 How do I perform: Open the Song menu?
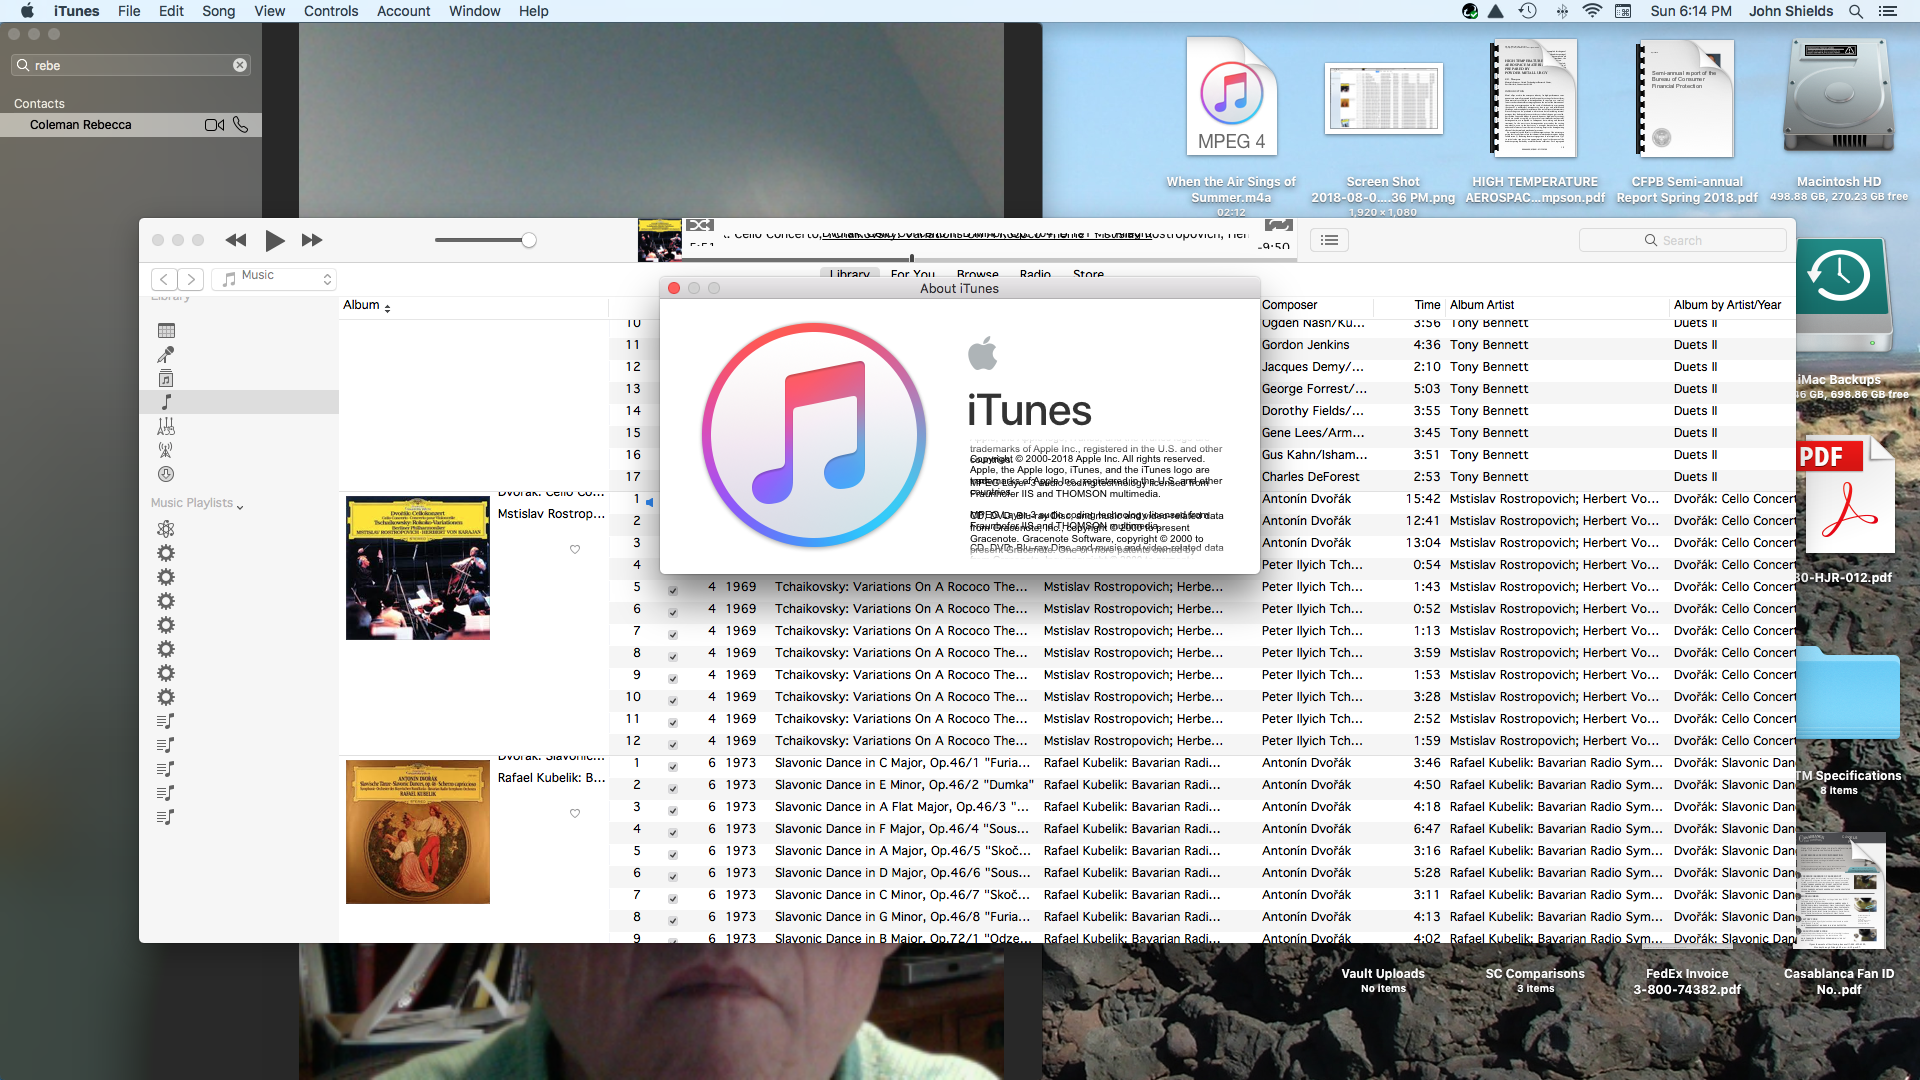click(218, 11)
